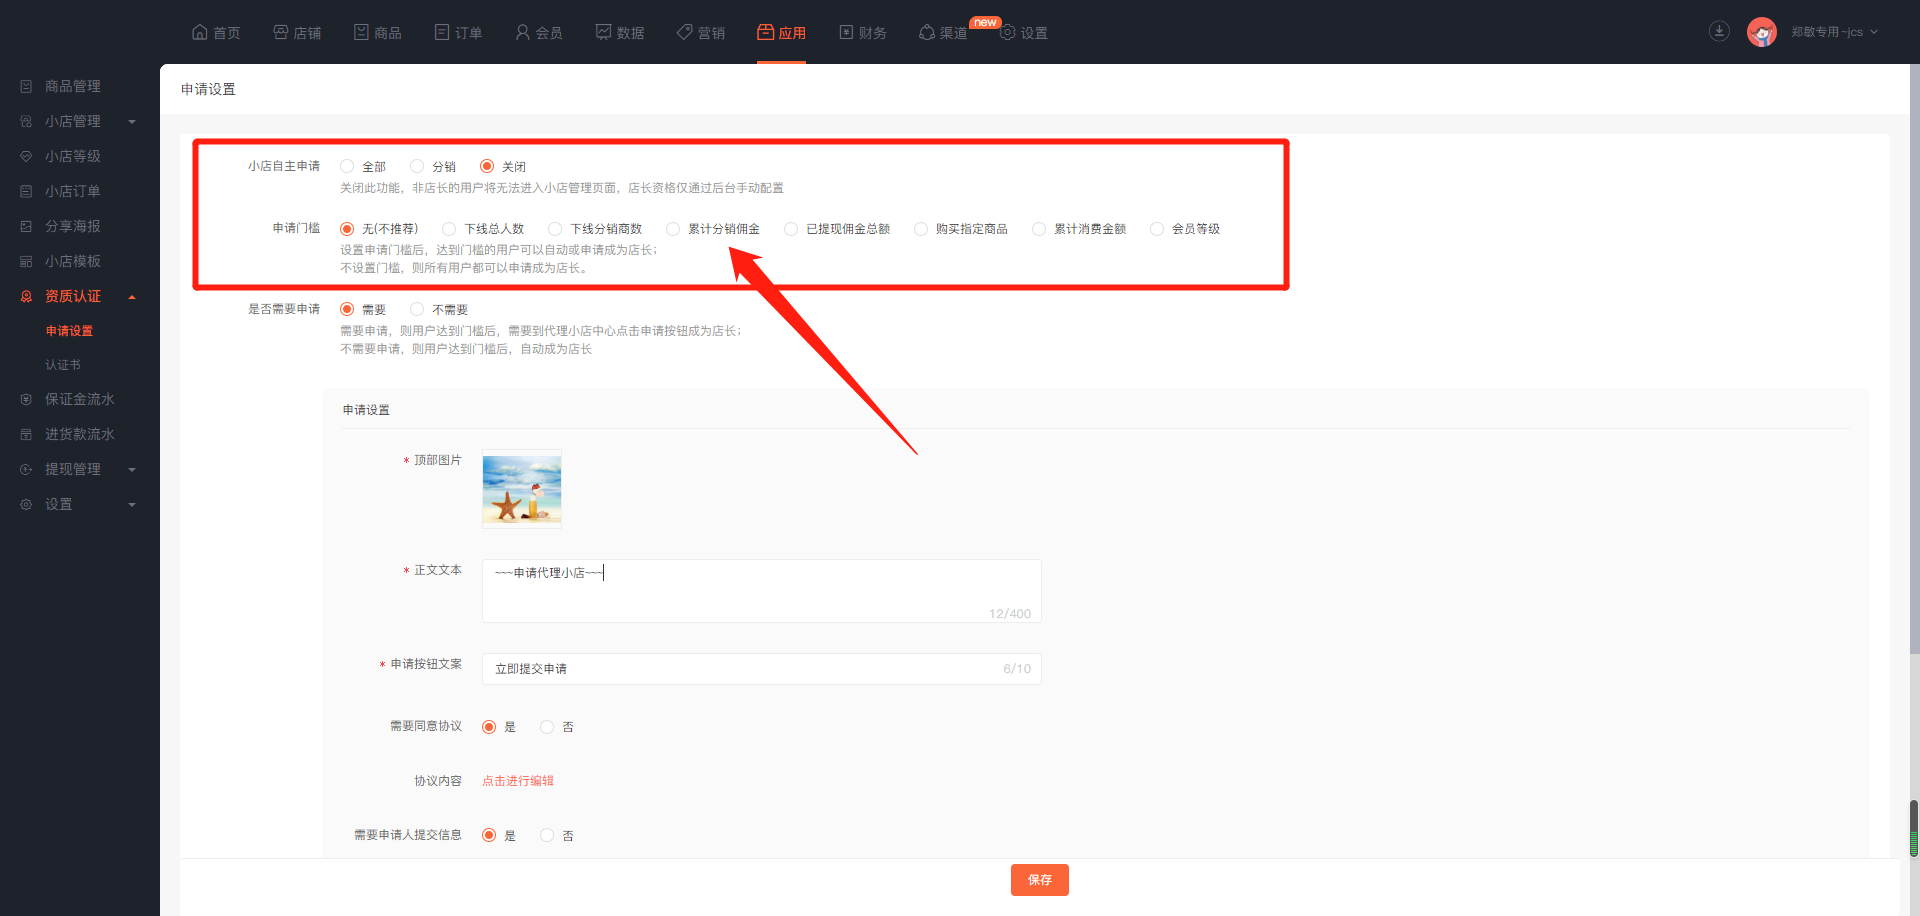Click the 进货款流水 sidebar icon
The image size is (1920, 916).
(26, 435)
